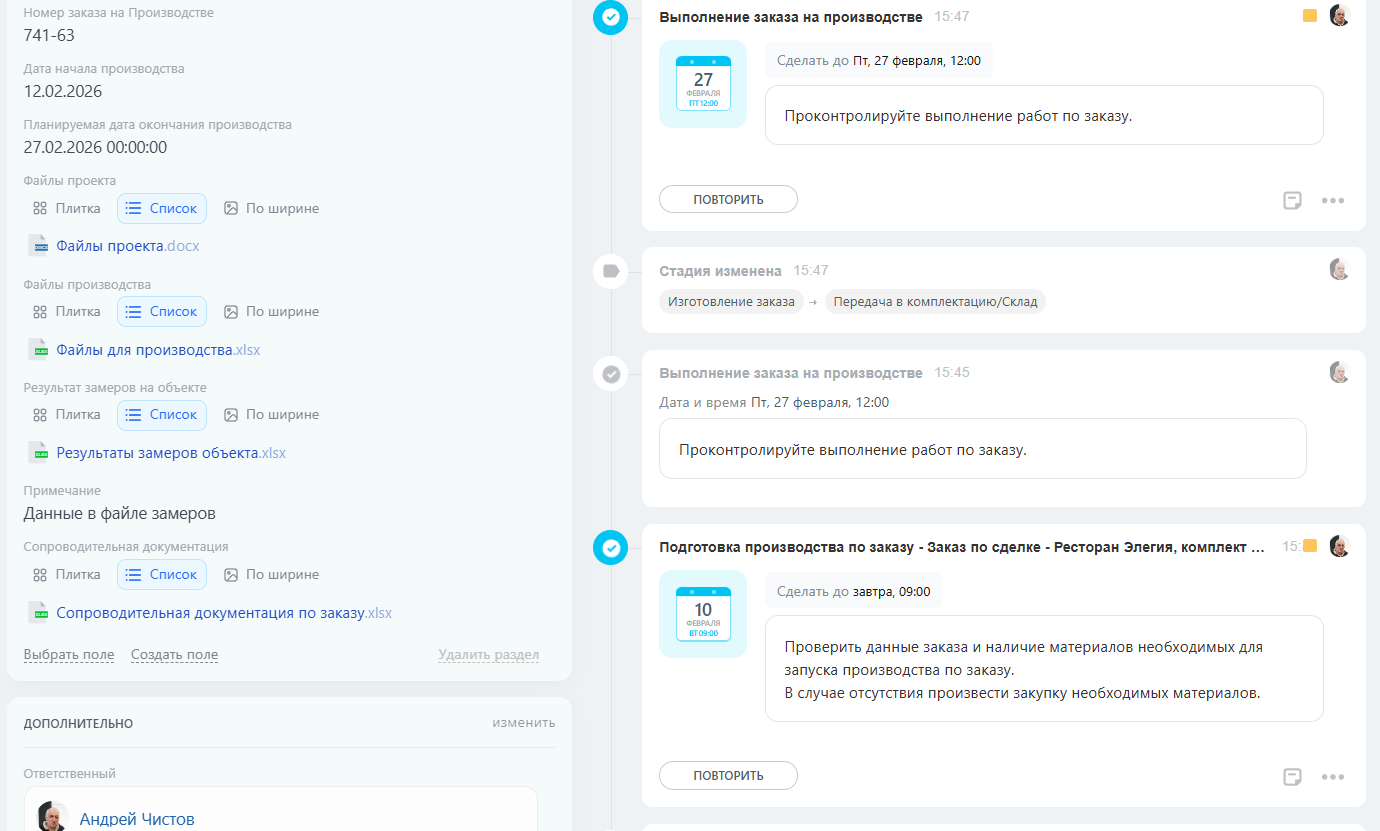Click the ДОПОЛНИТЕЛЬНО section heading
Image resolution: width=1380 pixels, height=831 pixels.
[x=78, y=723]
